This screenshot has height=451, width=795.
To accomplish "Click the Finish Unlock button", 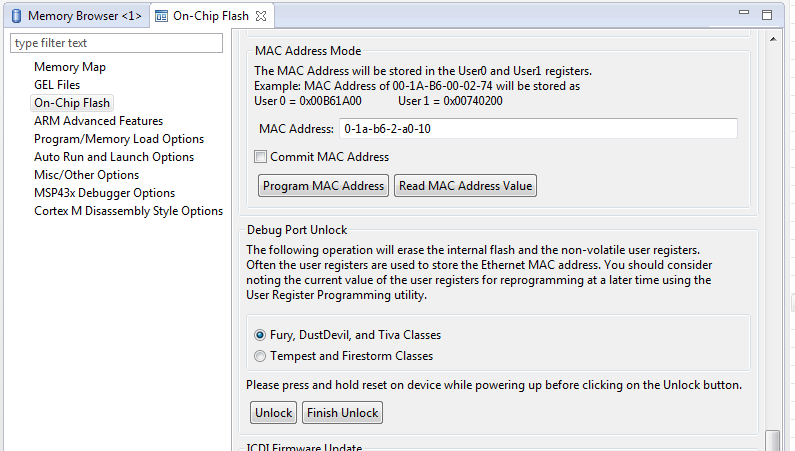I will click(x=343, y=412).
